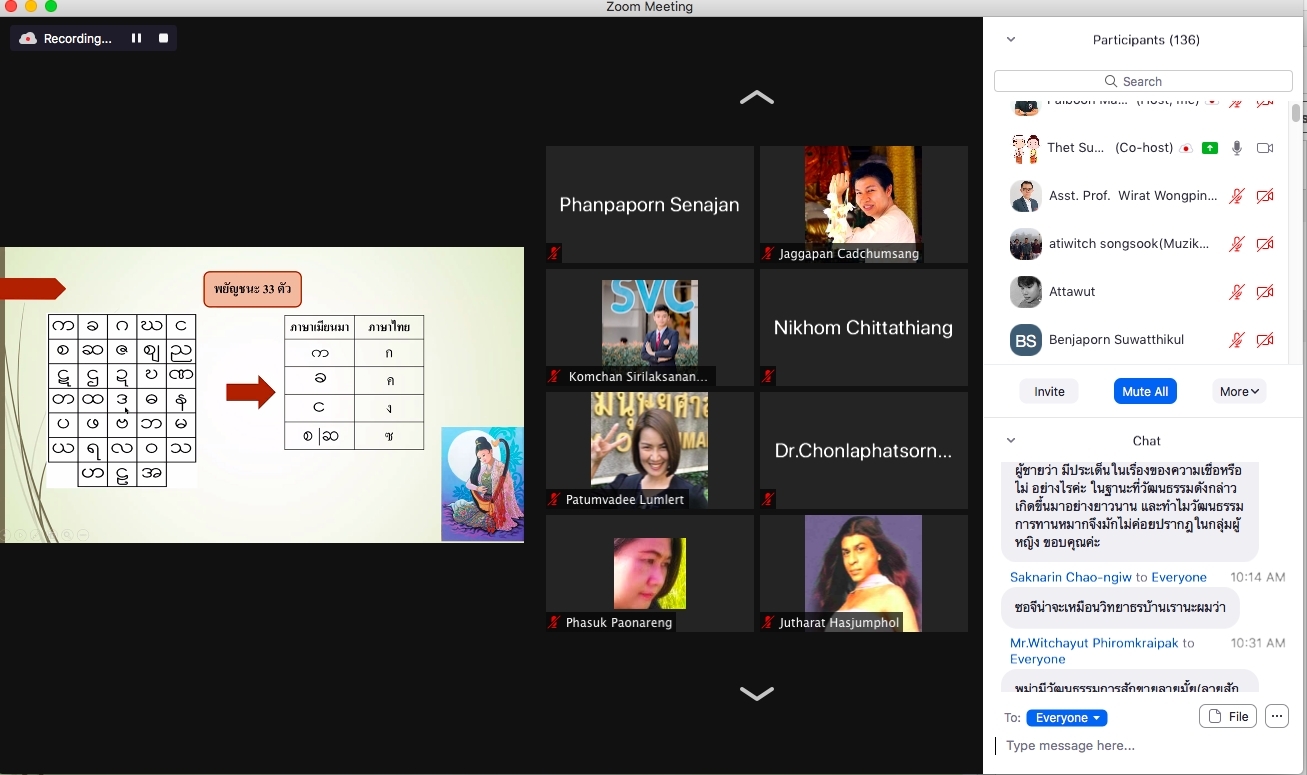Open the participants More dropdown
The width and height of the screenshot is (1307, 775).
coord(1239,391)
